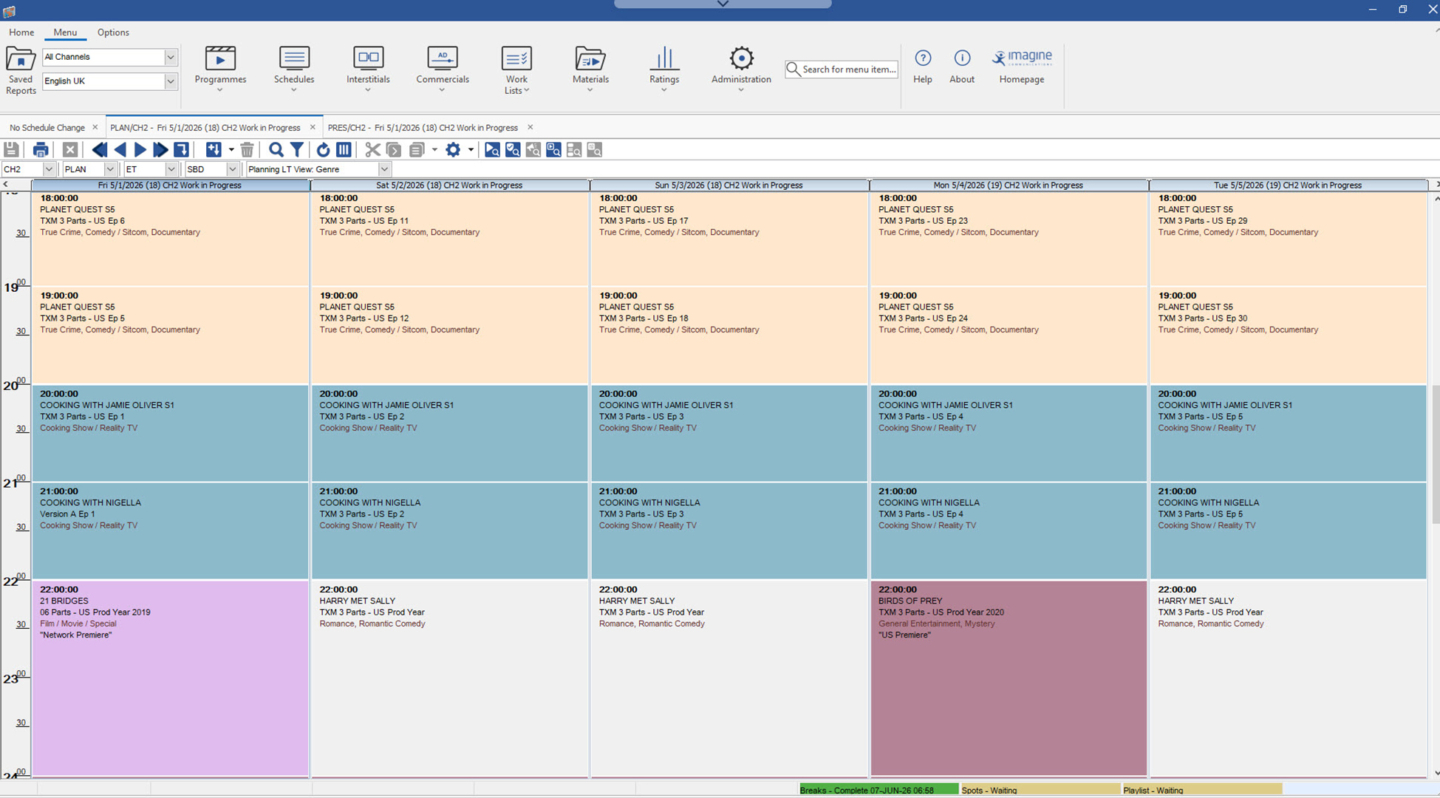Image resolution: width=1440 pixels, height=798 pixels.
Task: Save the schedule with disk icon
Action: point(12,150)
